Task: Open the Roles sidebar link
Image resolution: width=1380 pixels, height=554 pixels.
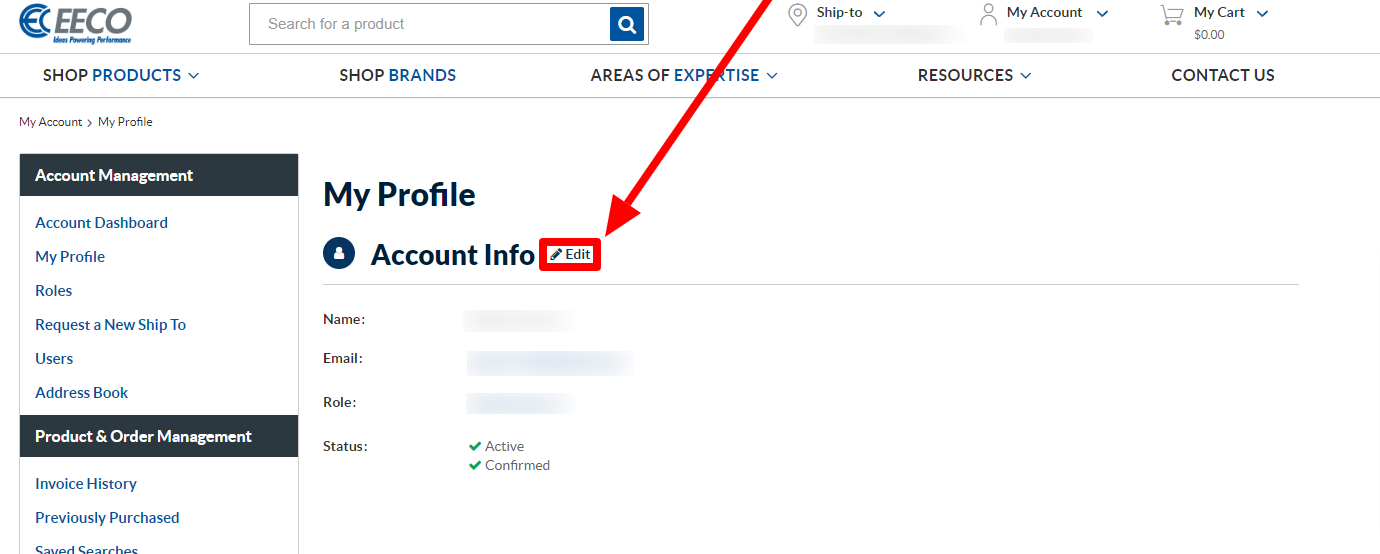Action: click(x=54, y=291)
